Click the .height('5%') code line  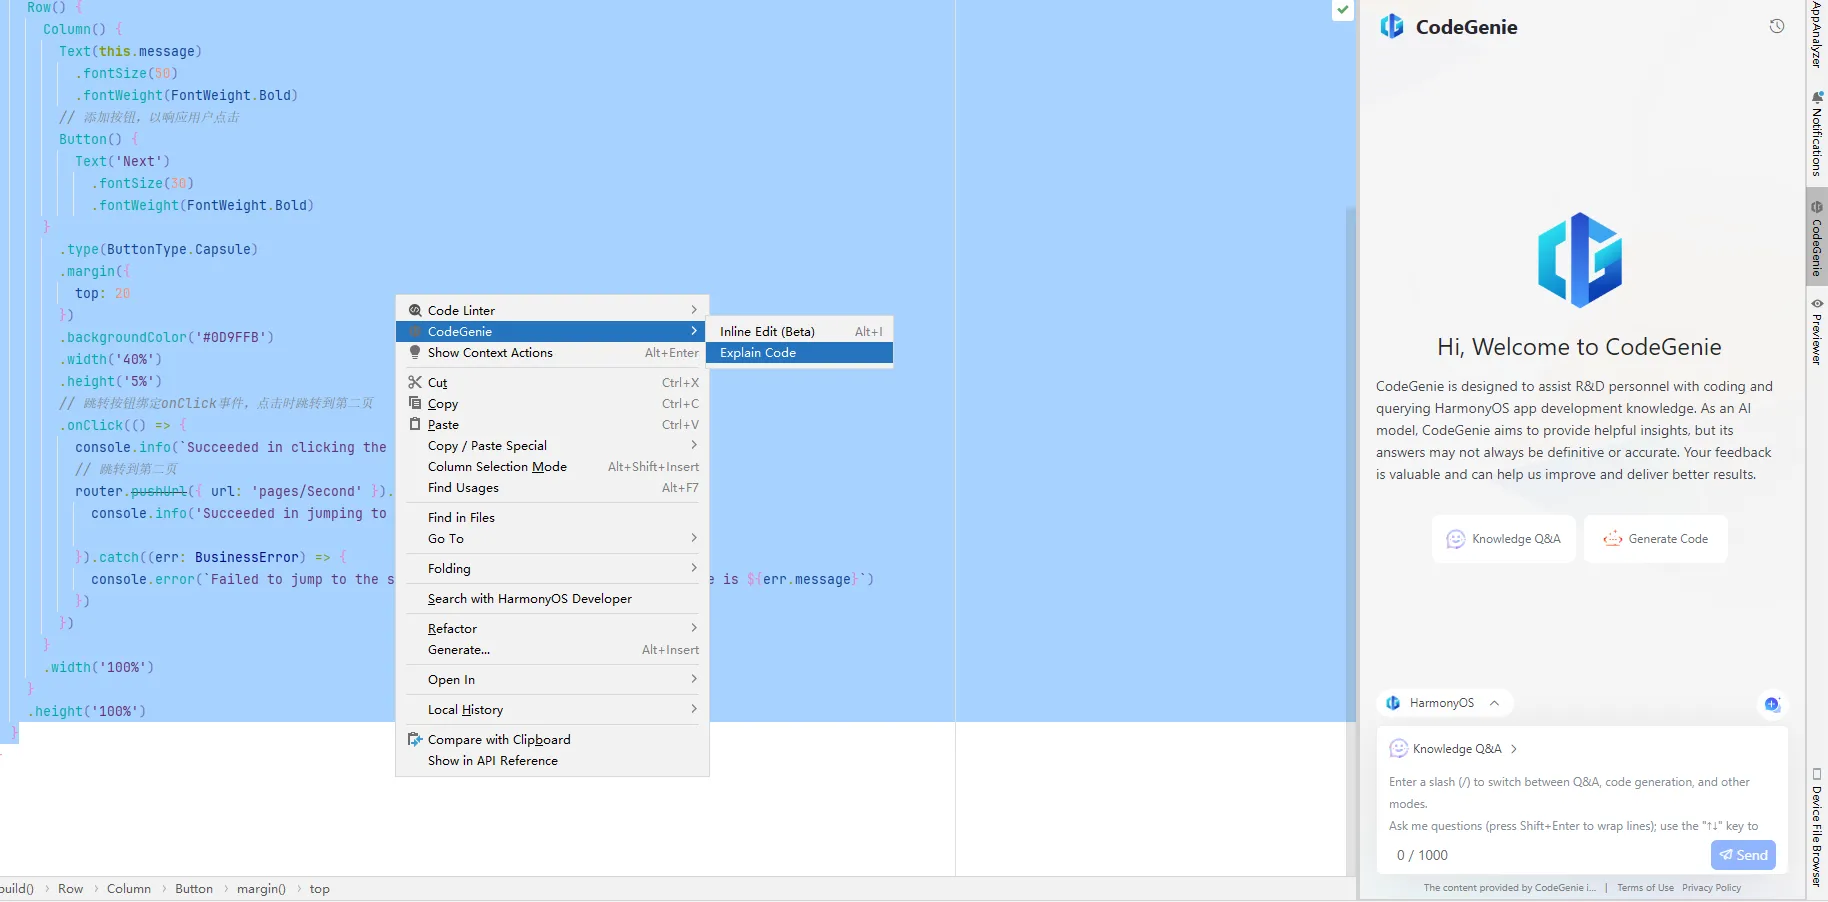coord(110,381)
